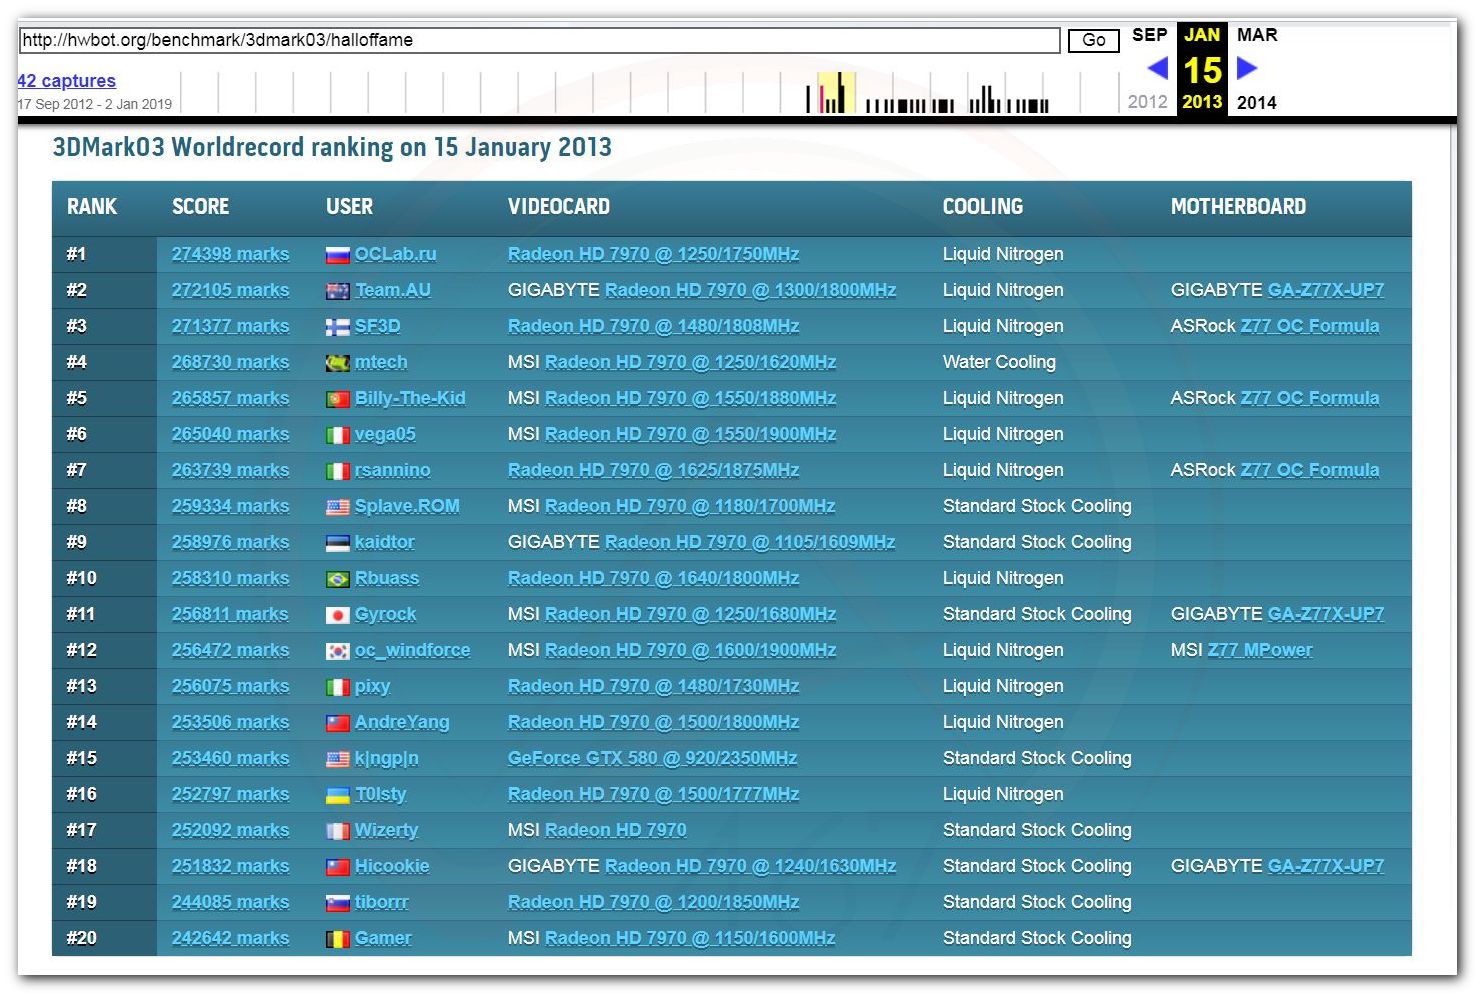Click the Russian flag beside OCLab.ru

[338, 255]
